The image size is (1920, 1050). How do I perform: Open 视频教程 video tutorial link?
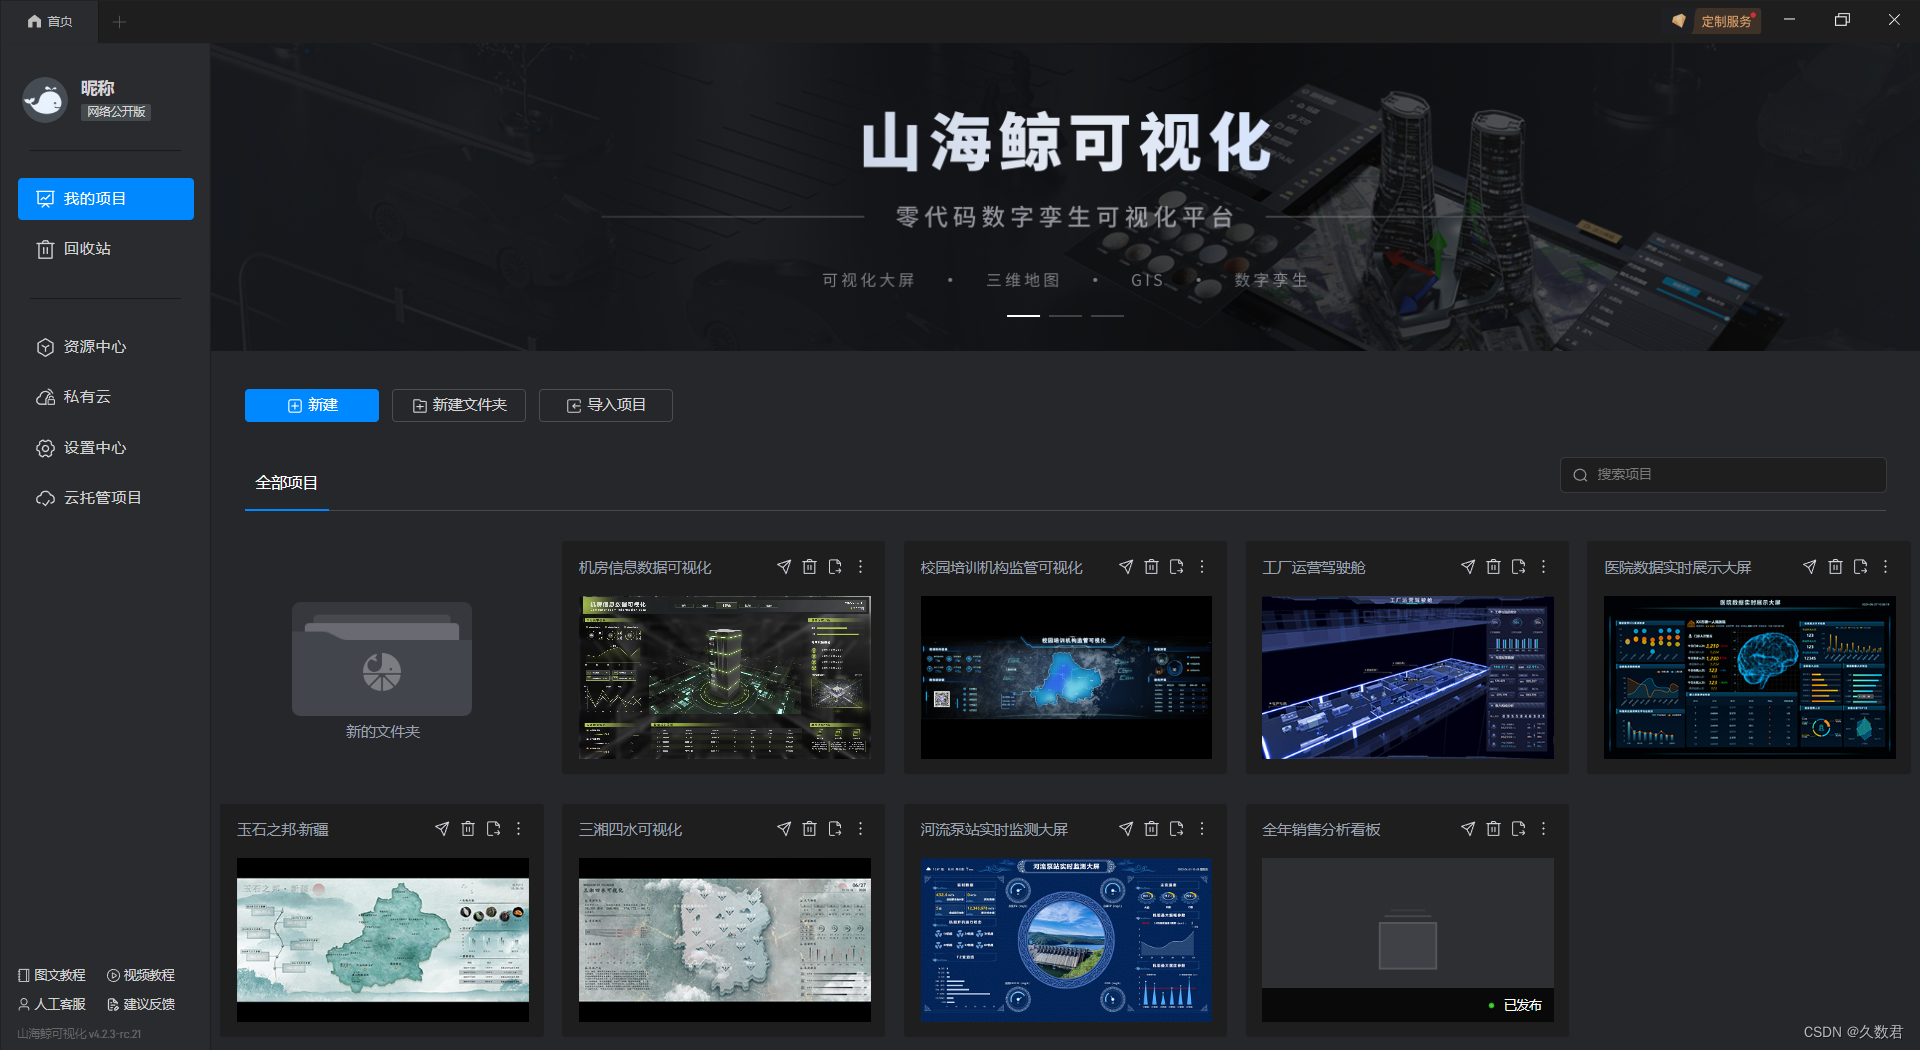coord(141,975)
